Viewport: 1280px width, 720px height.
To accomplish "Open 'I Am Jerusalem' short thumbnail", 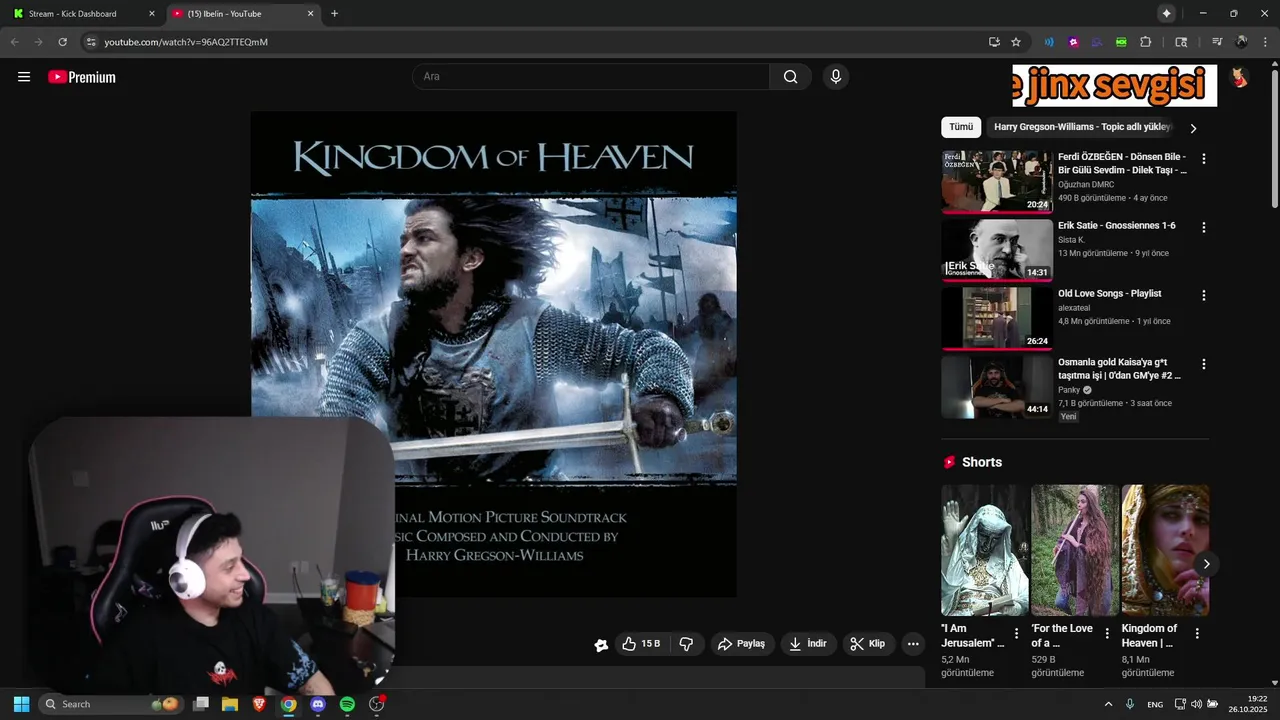I will (x=984, y=550).
